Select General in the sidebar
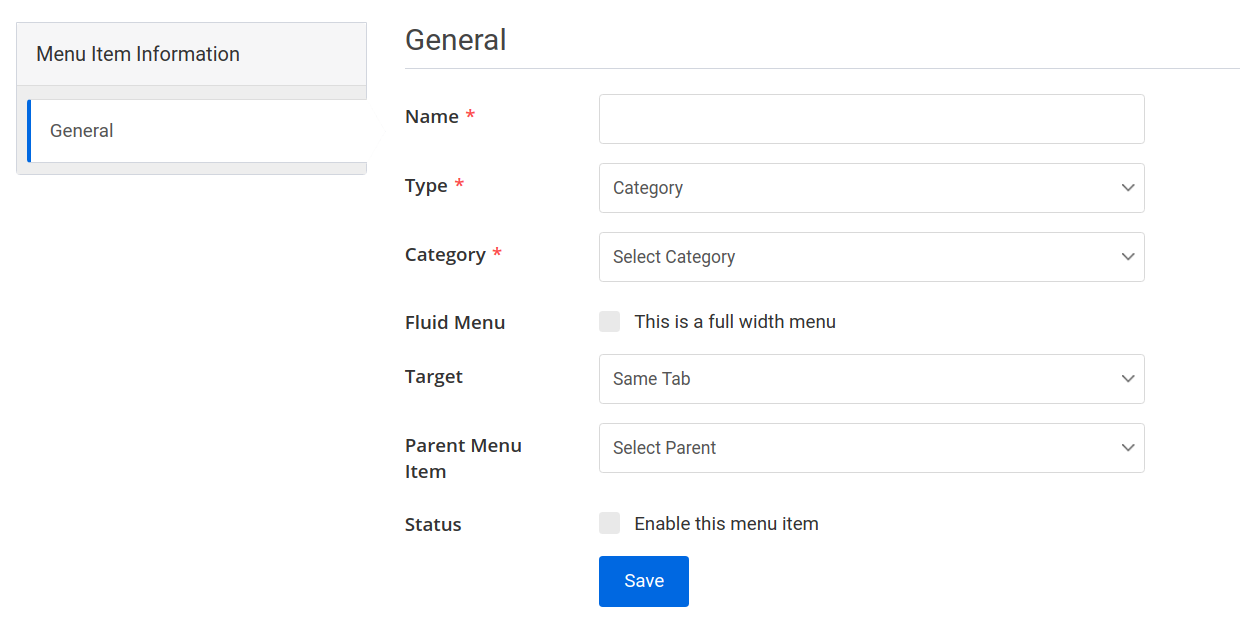The image size is (1240, 630). pos(81,130)
